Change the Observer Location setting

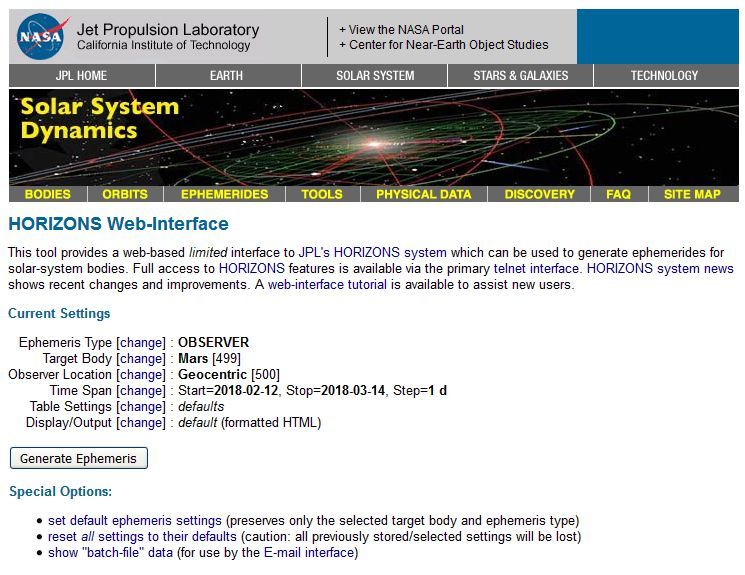pos(141,375)
